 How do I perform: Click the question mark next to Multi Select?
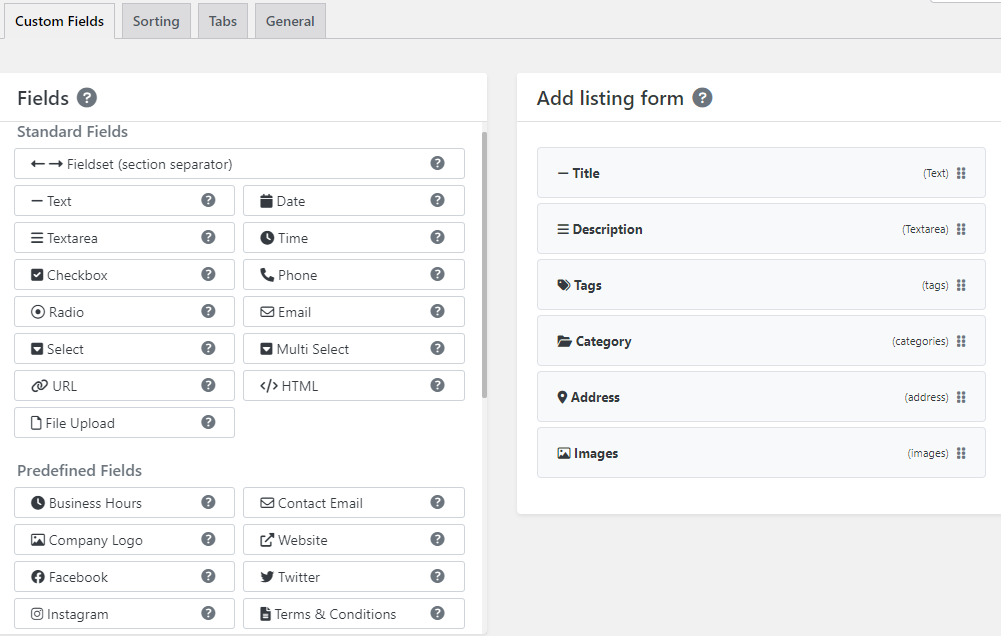click(x=437, y=348)
